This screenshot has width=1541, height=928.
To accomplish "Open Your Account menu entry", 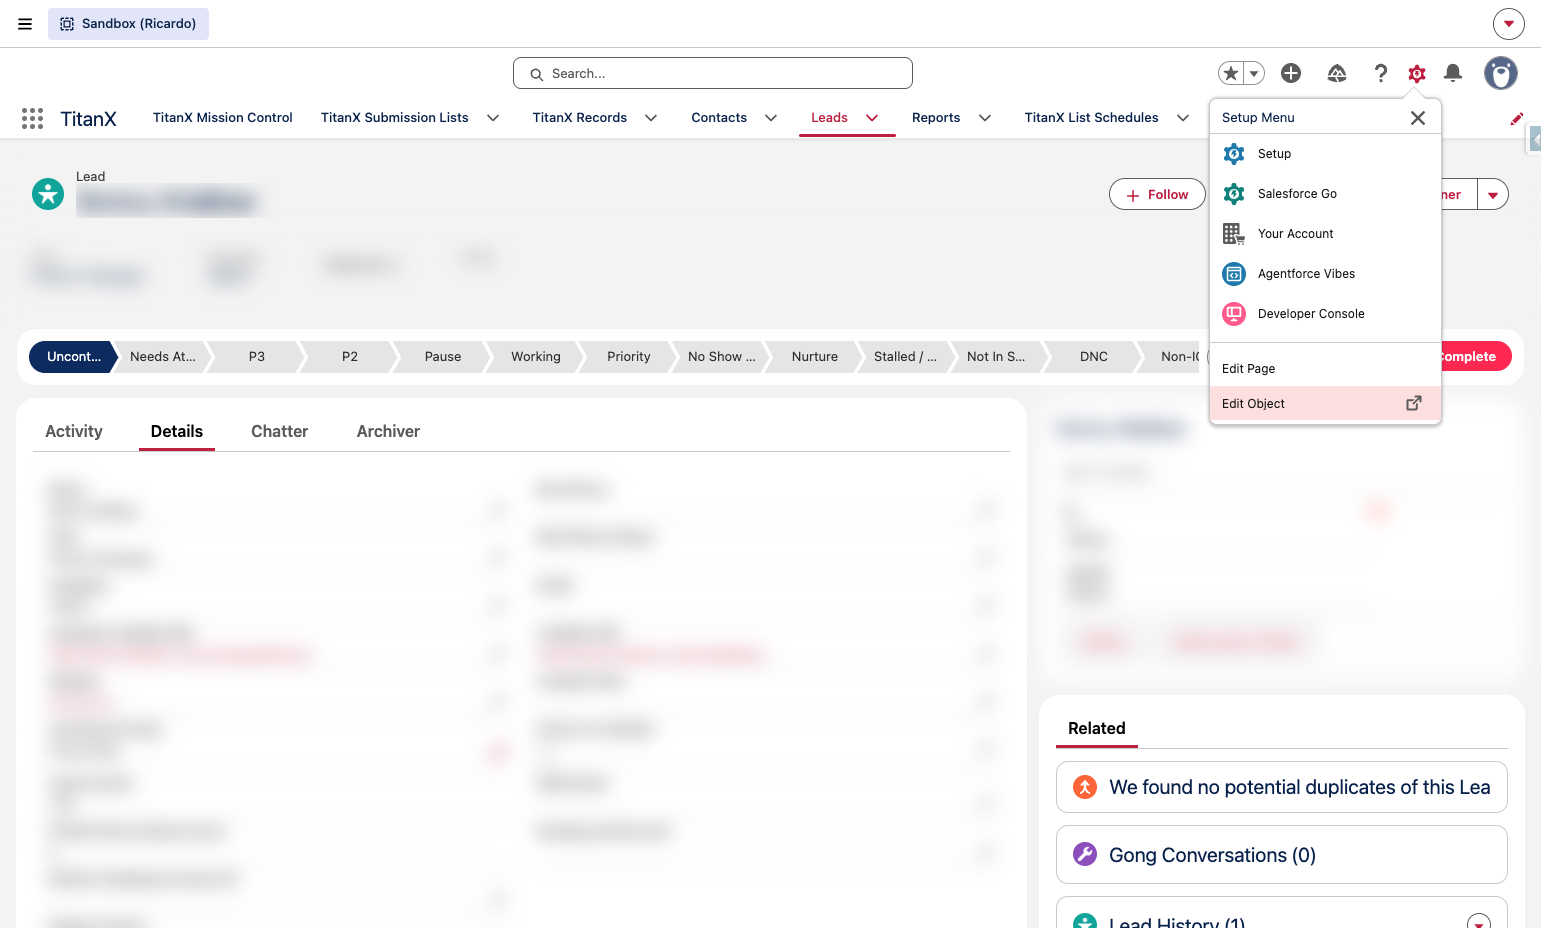I will click(x=1325, y=234).
